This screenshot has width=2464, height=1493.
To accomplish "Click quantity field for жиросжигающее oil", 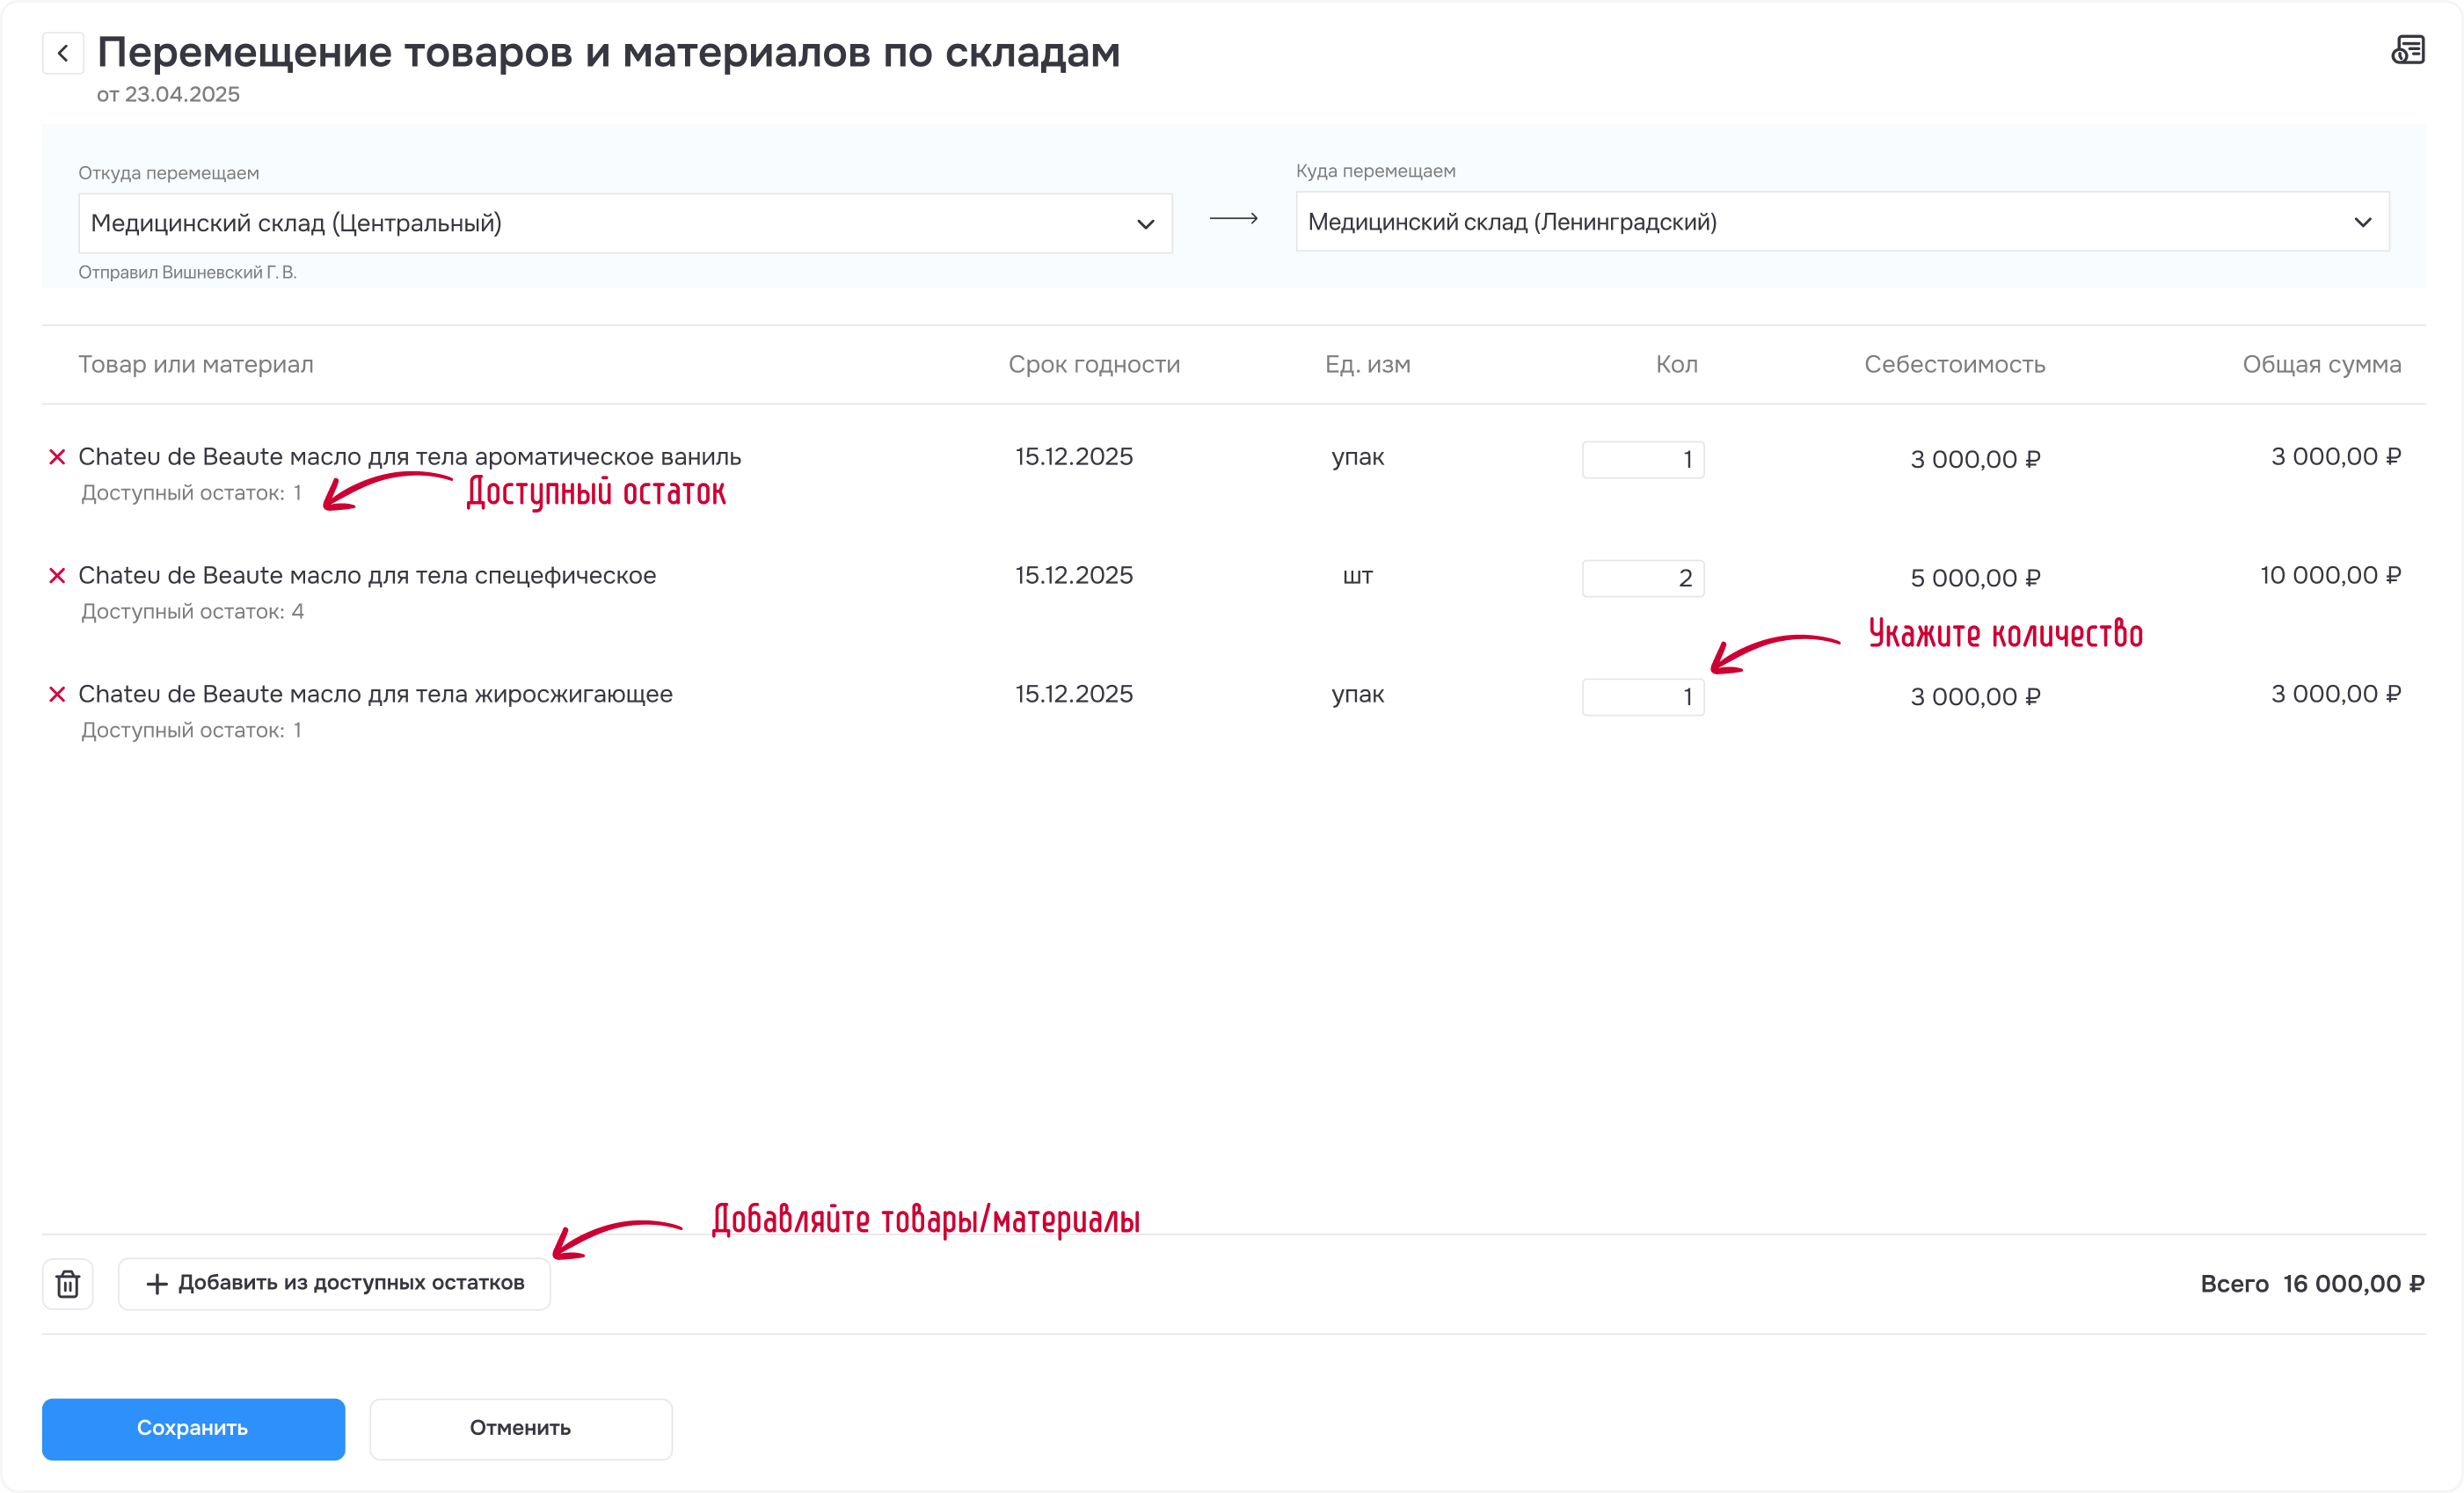I will point(1643,697).
